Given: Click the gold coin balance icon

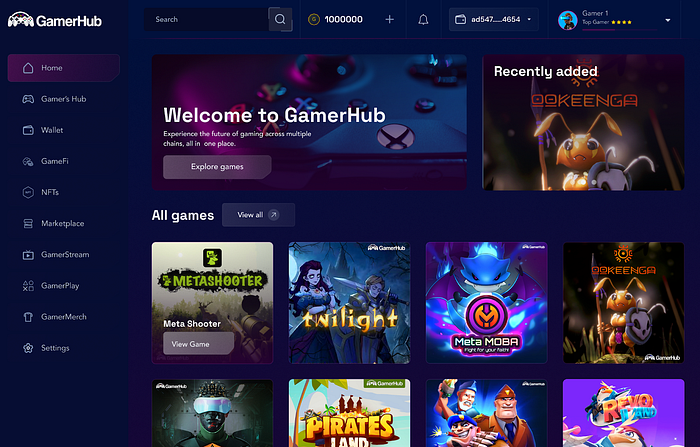Looking at the screenshot, I should click(x=314, y=19).
